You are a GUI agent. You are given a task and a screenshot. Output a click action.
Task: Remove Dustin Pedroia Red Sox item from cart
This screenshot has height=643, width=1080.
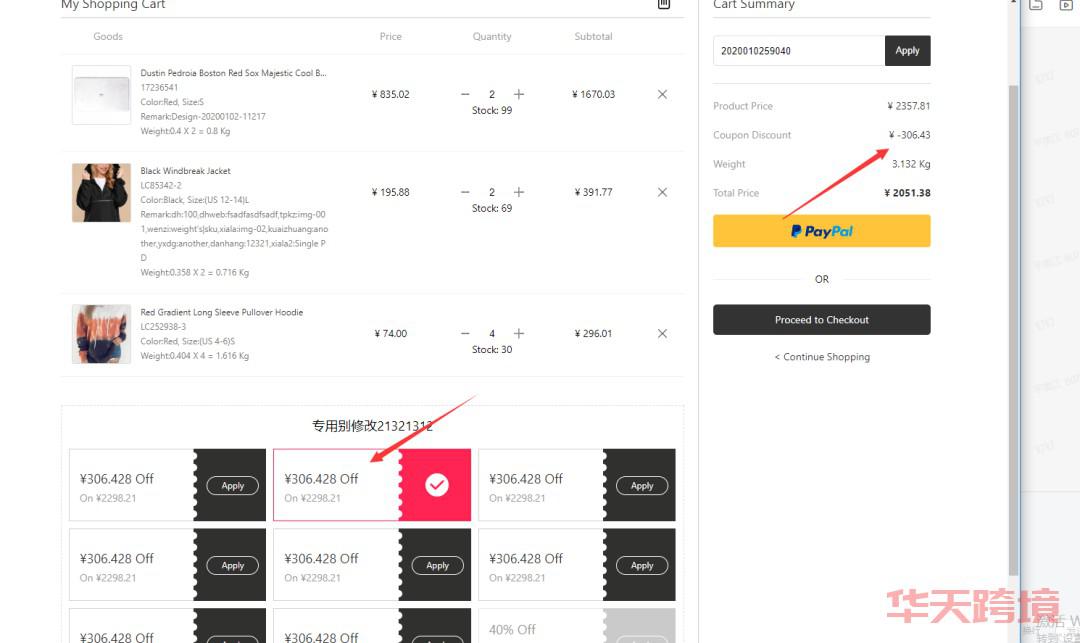pyautogui.click(x=662, y=94)
